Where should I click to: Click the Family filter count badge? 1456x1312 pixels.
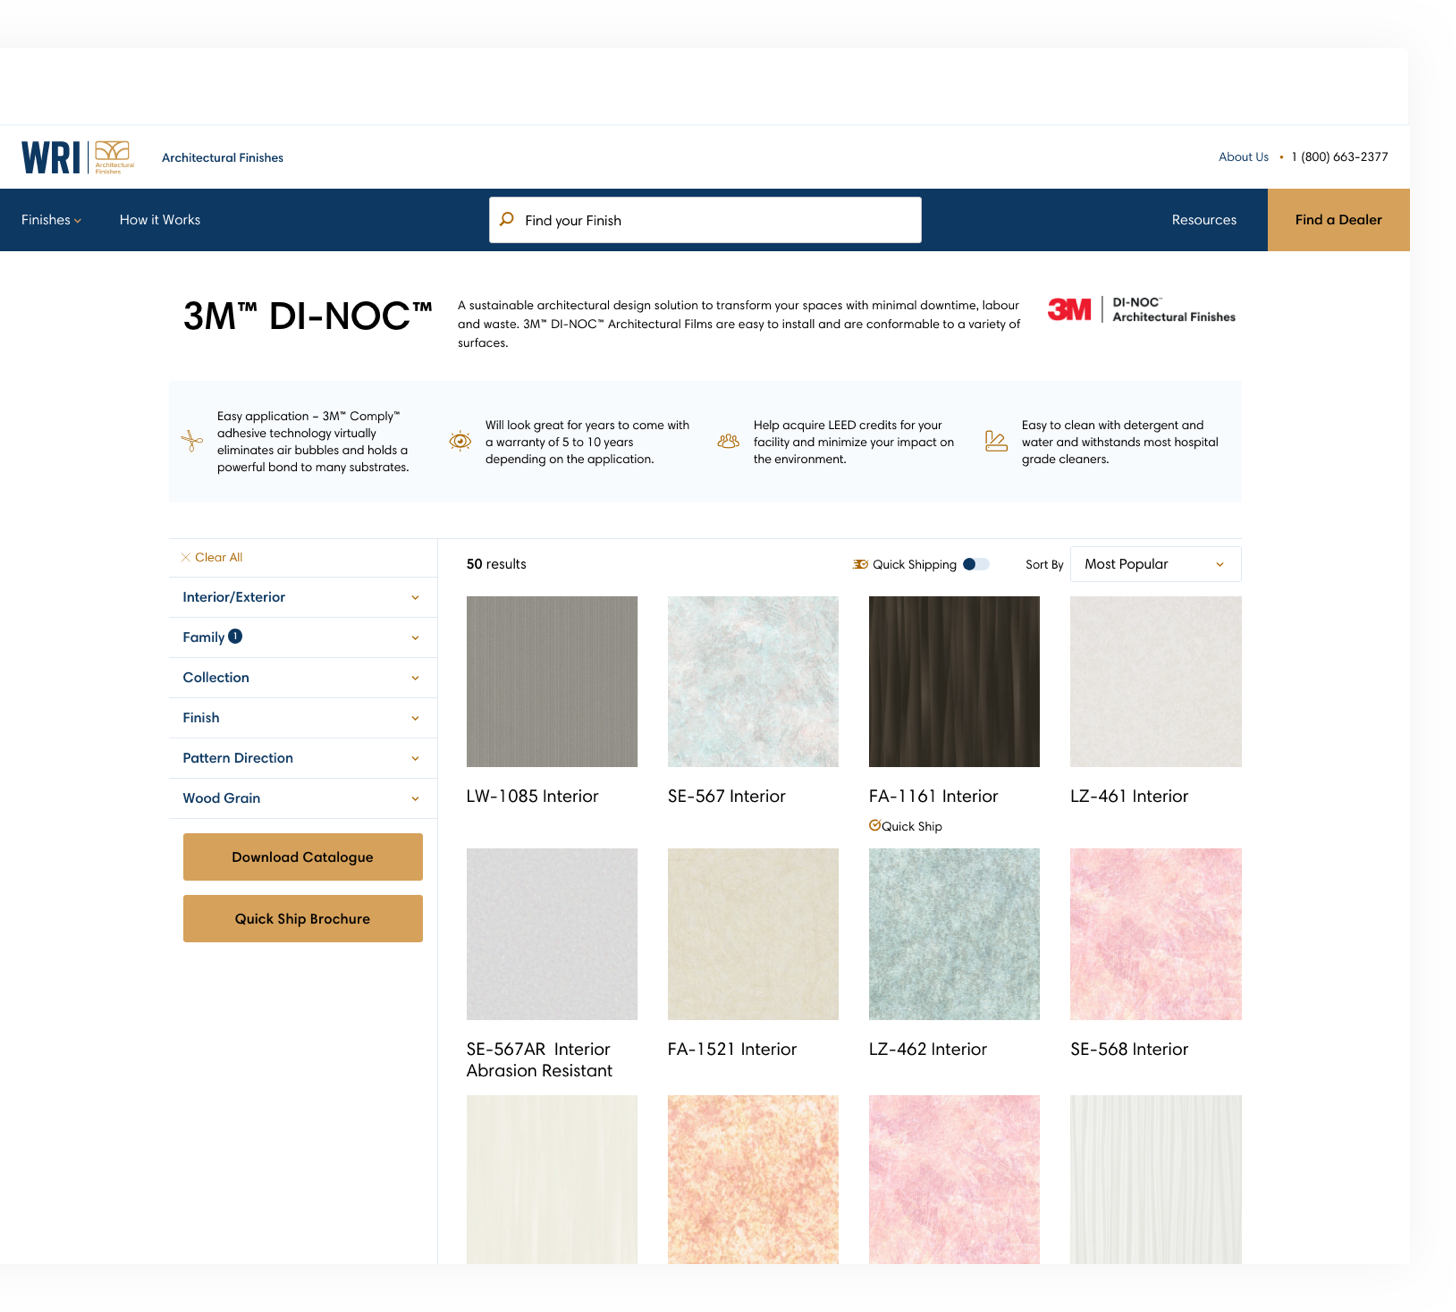click(x=235, y=636)
